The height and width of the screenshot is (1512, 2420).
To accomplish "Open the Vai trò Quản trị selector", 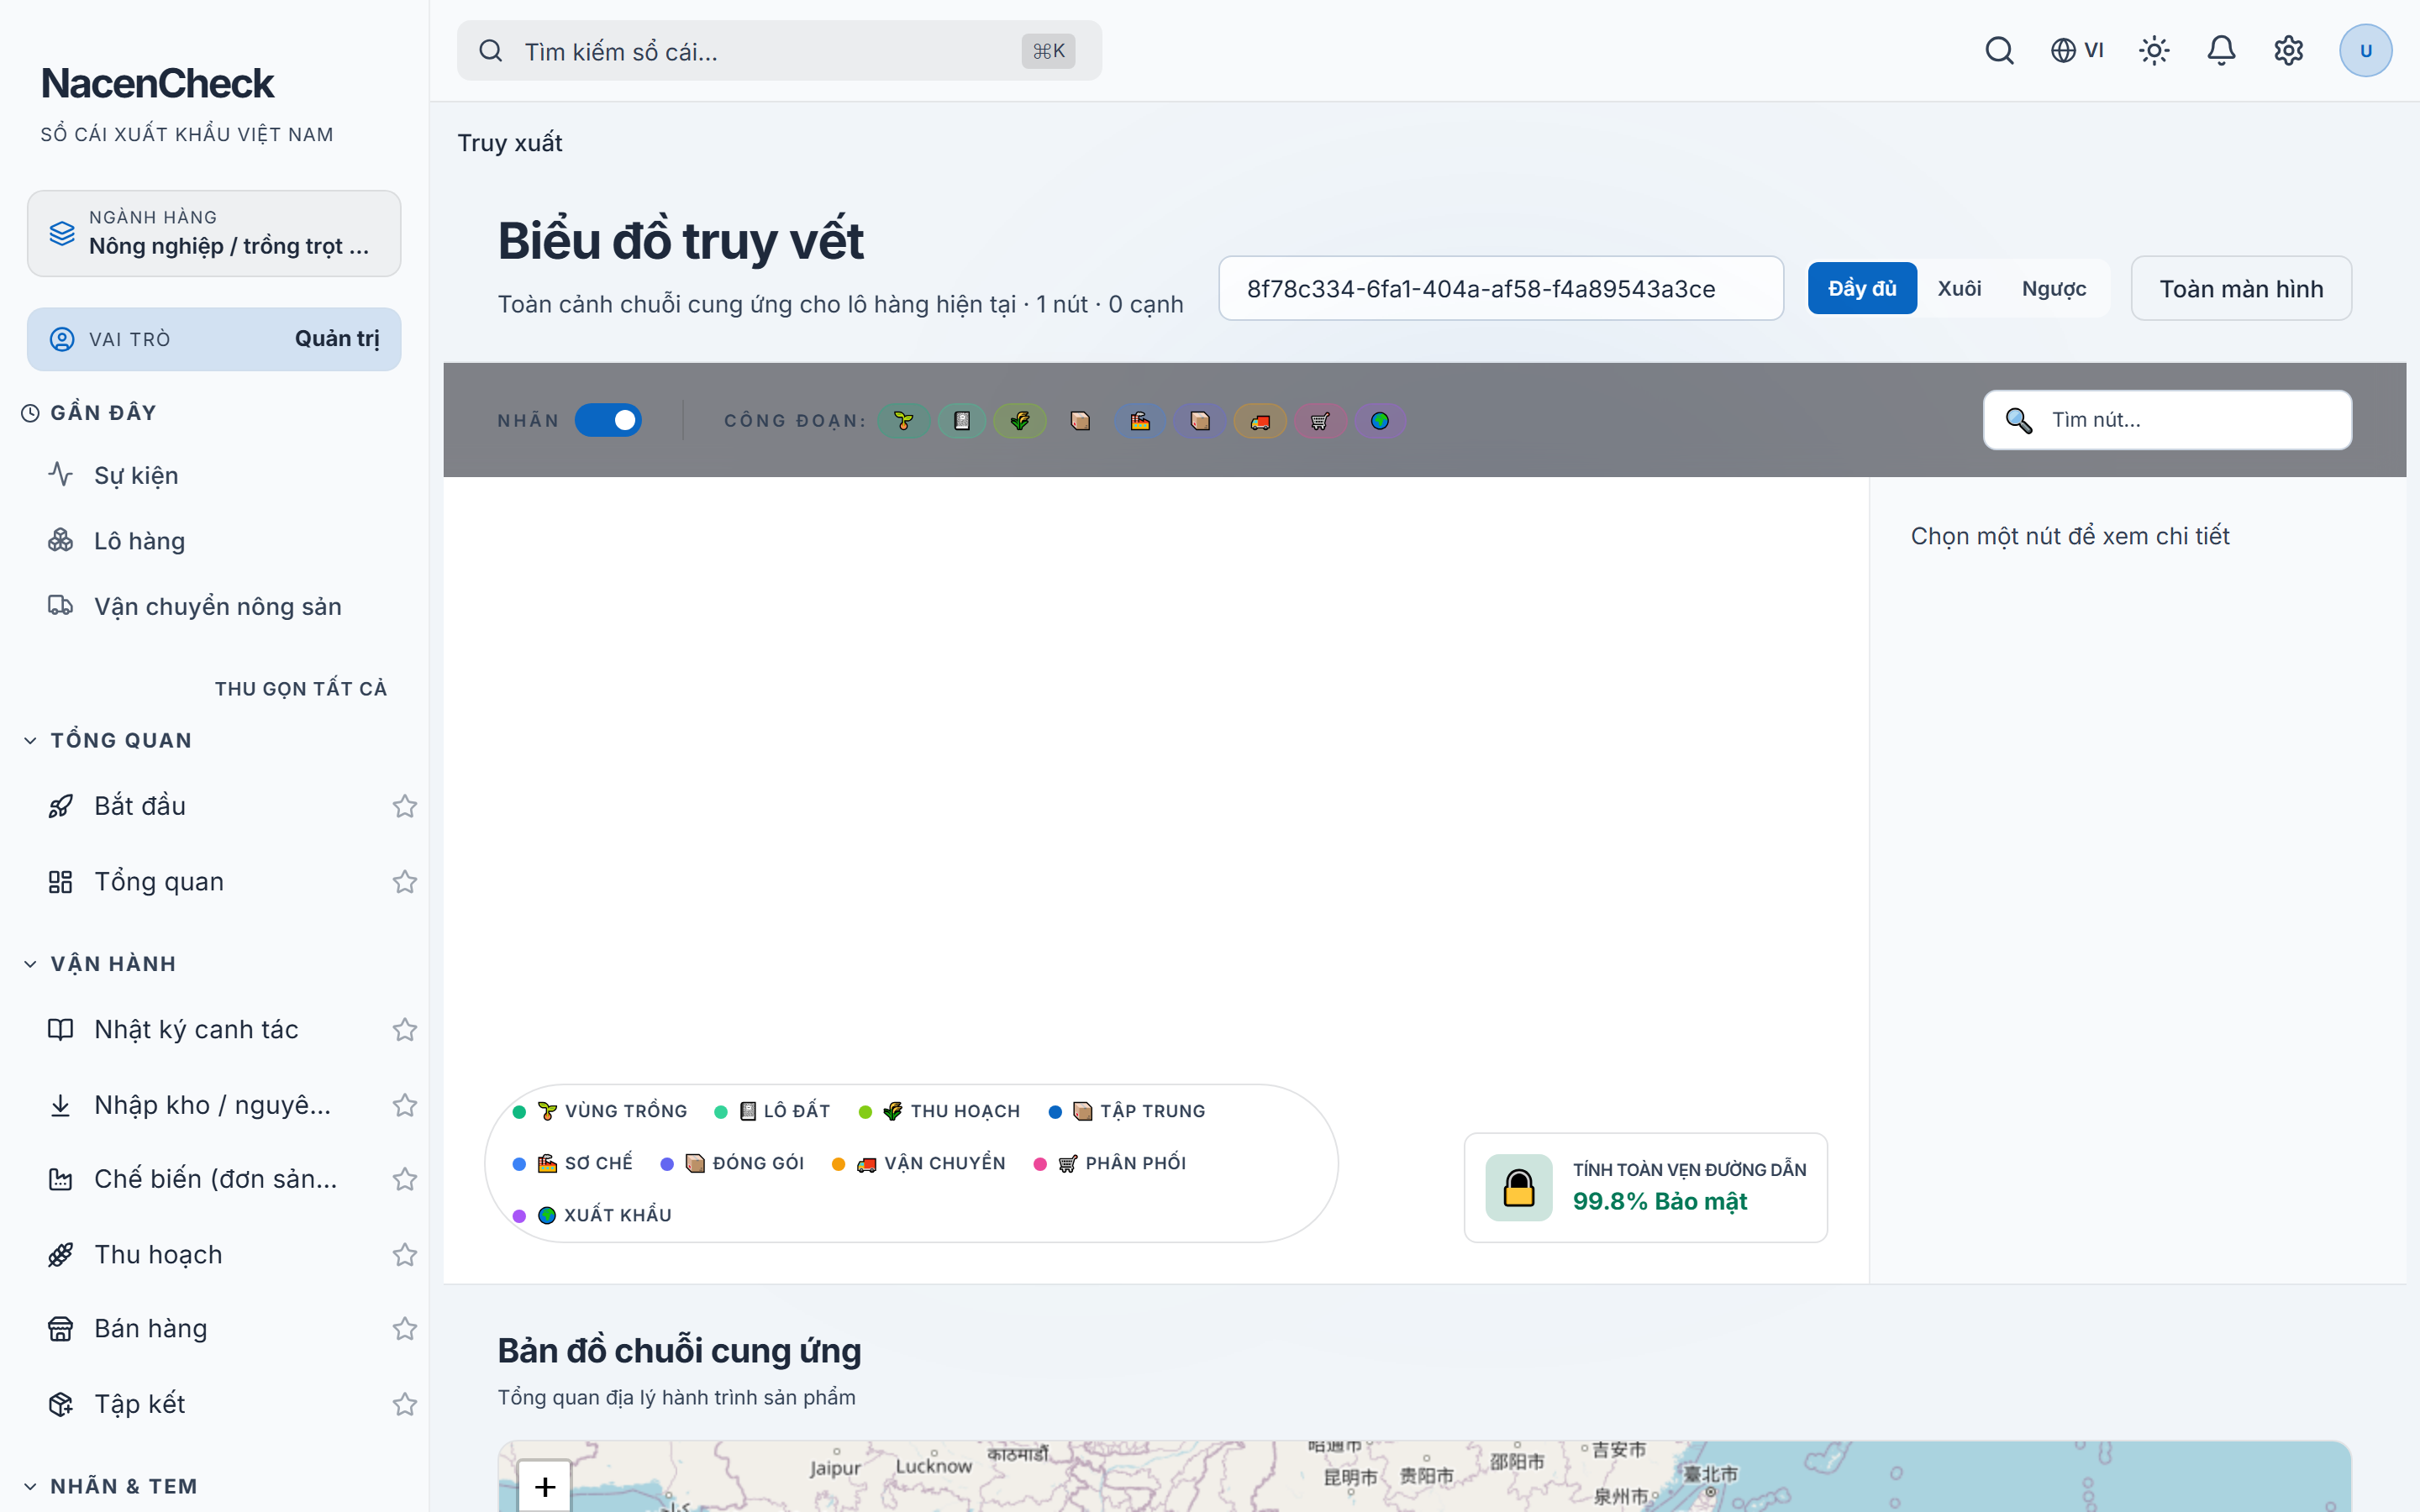I will pyautogui.click(x=214, y=339).
